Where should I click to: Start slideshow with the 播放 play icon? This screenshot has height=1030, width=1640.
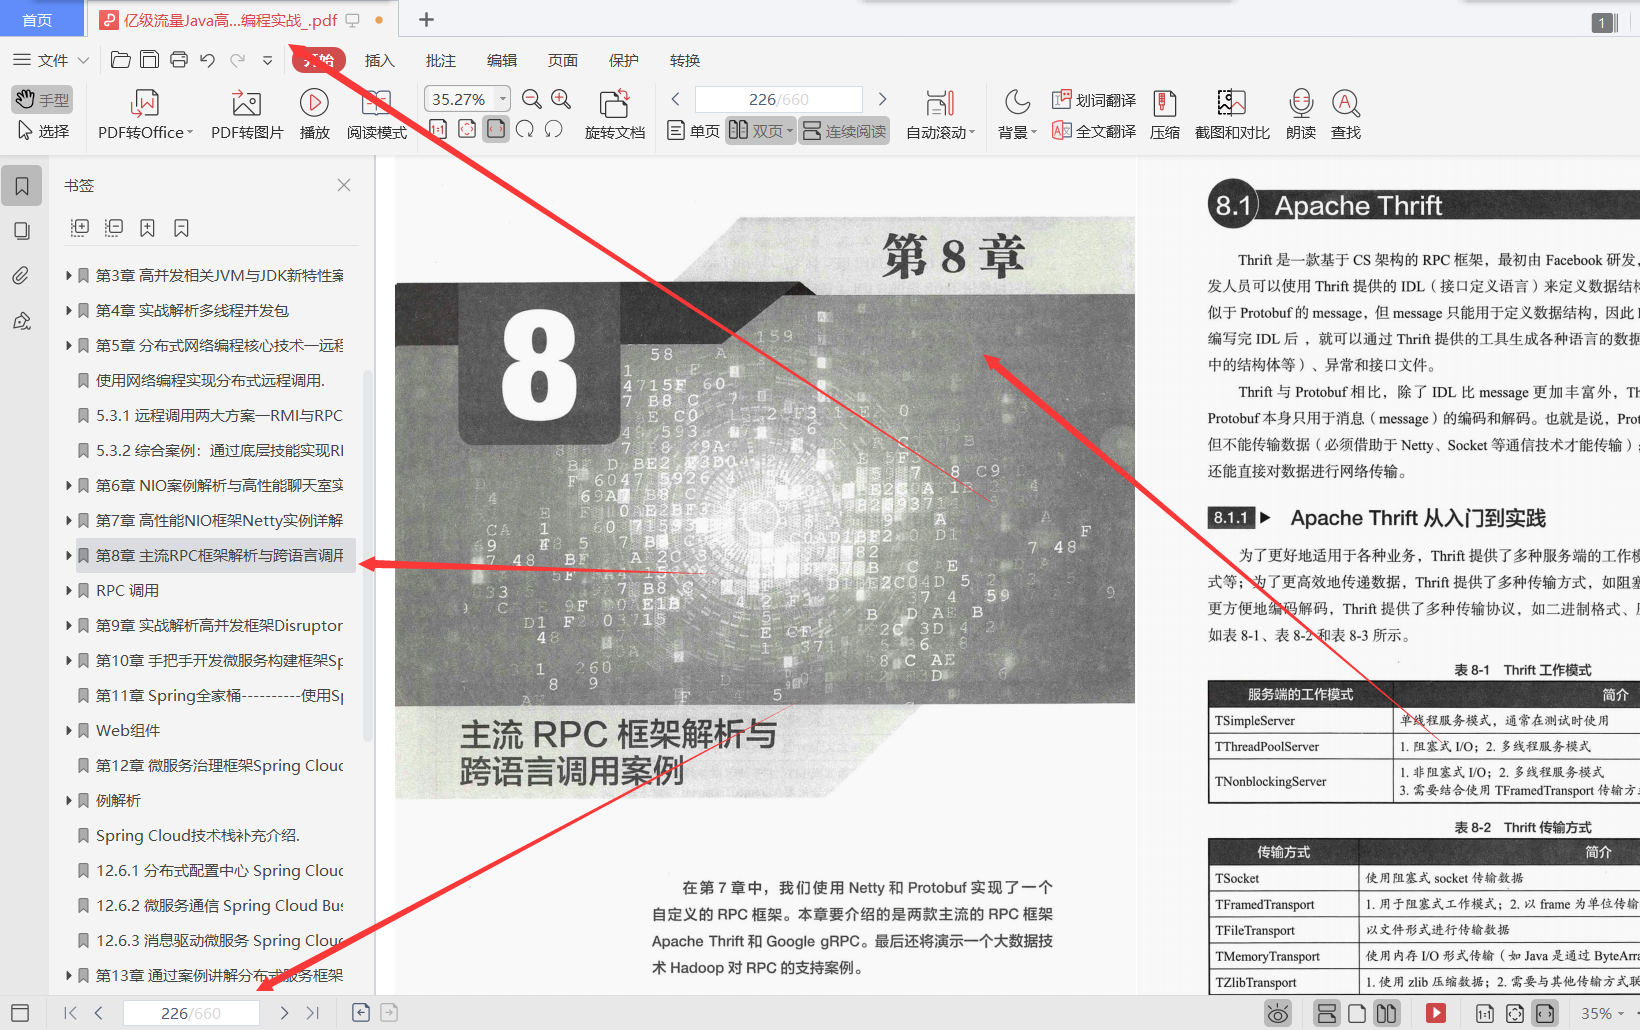[314, 114]
